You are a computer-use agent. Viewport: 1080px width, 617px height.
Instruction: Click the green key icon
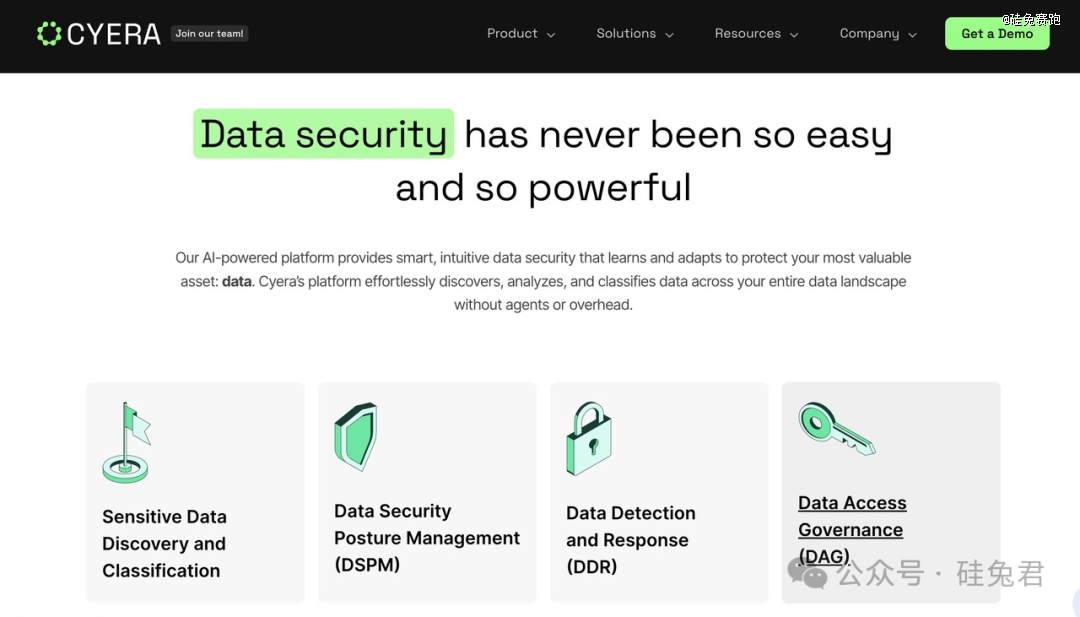836,427
